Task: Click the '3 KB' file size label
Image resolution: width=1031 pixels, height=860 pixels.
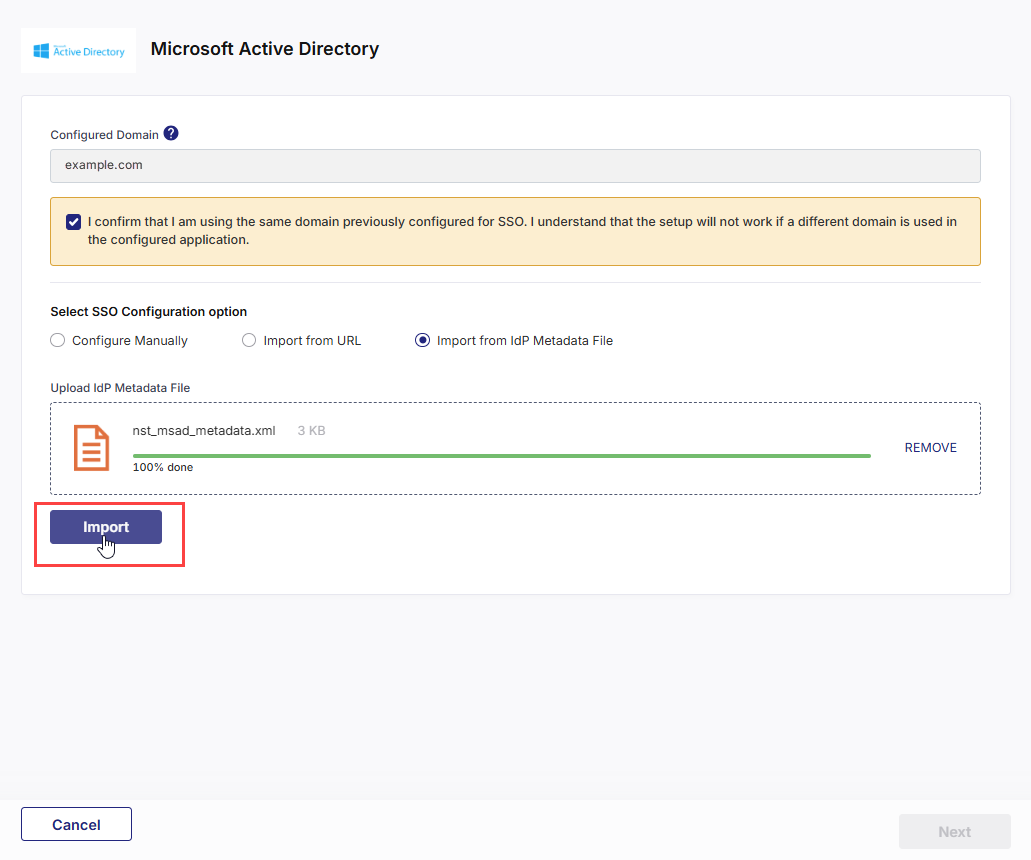Action: click(x=311, y=431)
